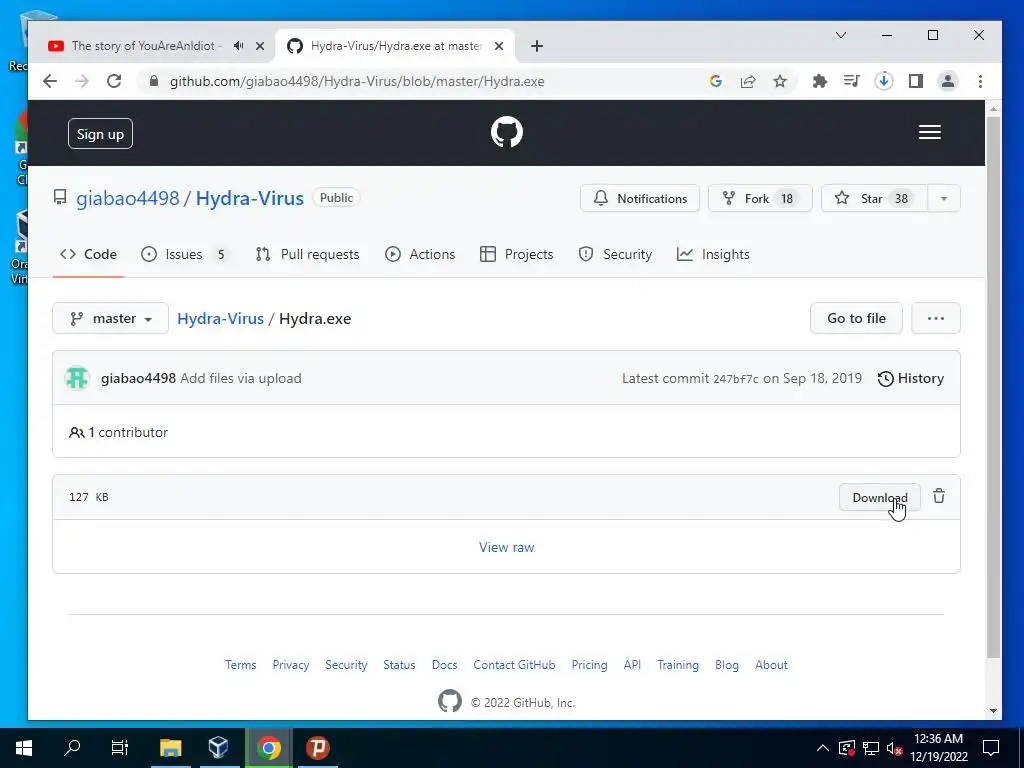Viewport: 1024px width, 768px height.
Task: Fork the repository
Action: (x=760, y=199)
